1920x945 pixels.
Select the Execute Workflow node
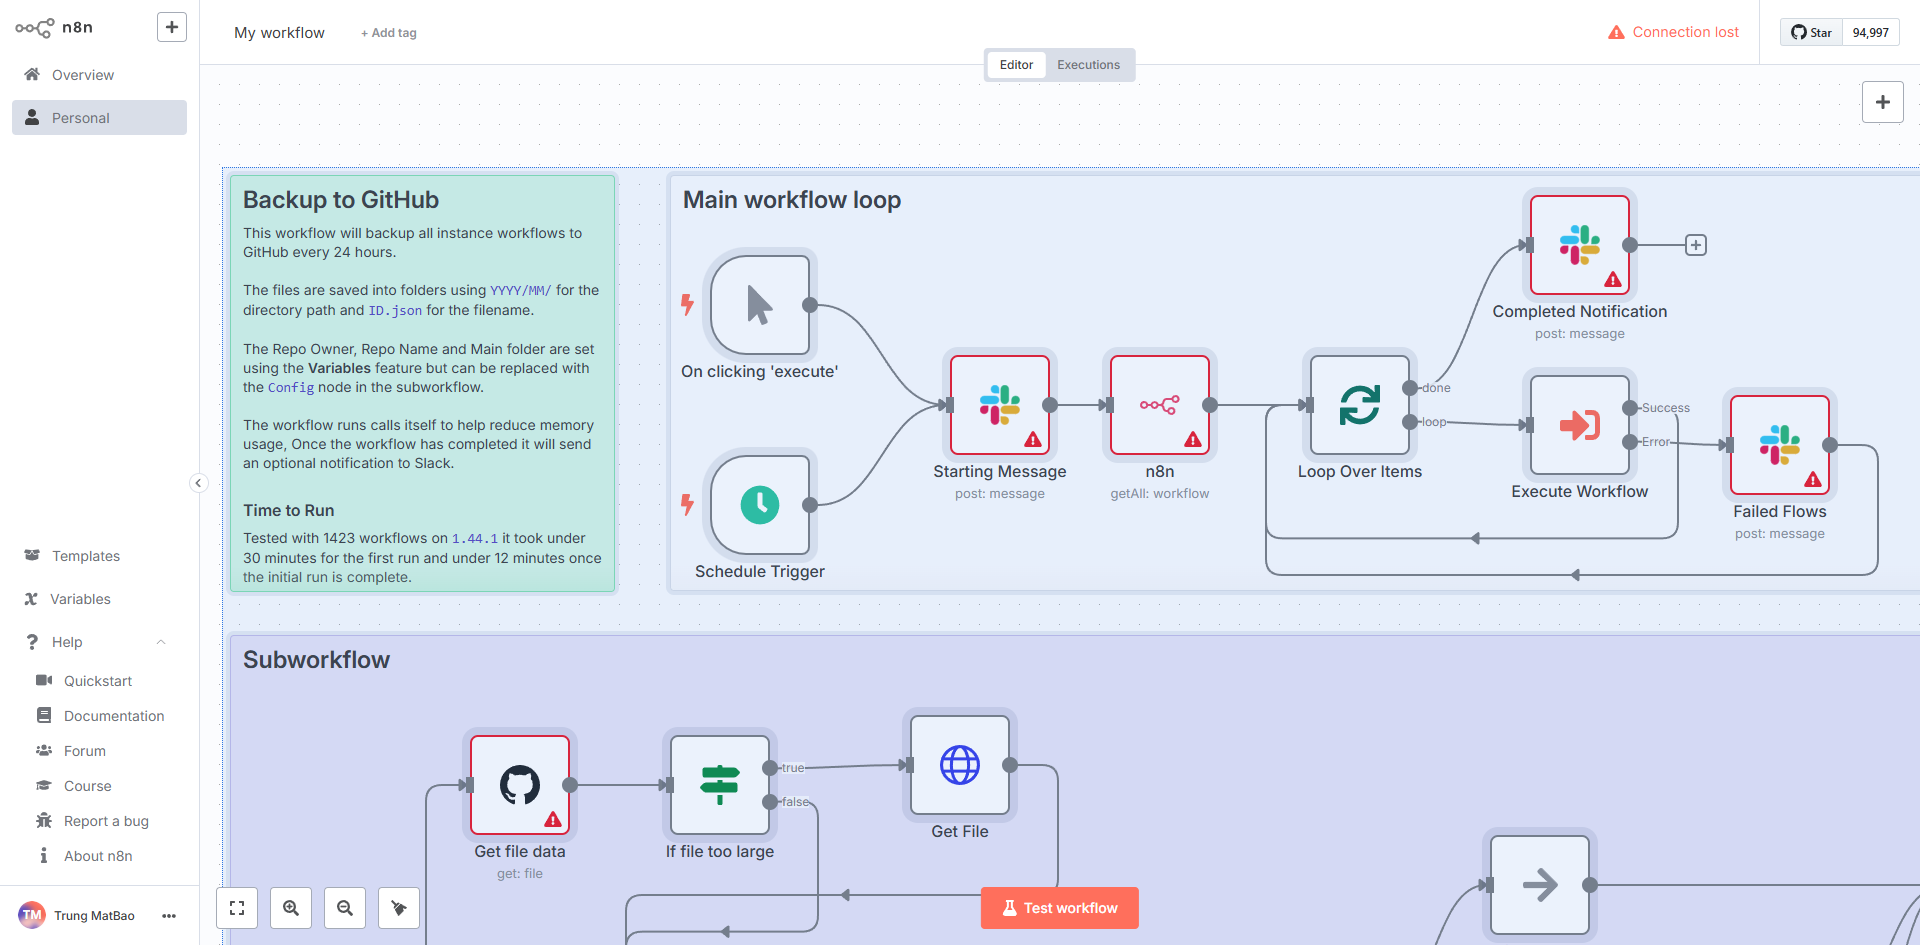[1580, 425]
